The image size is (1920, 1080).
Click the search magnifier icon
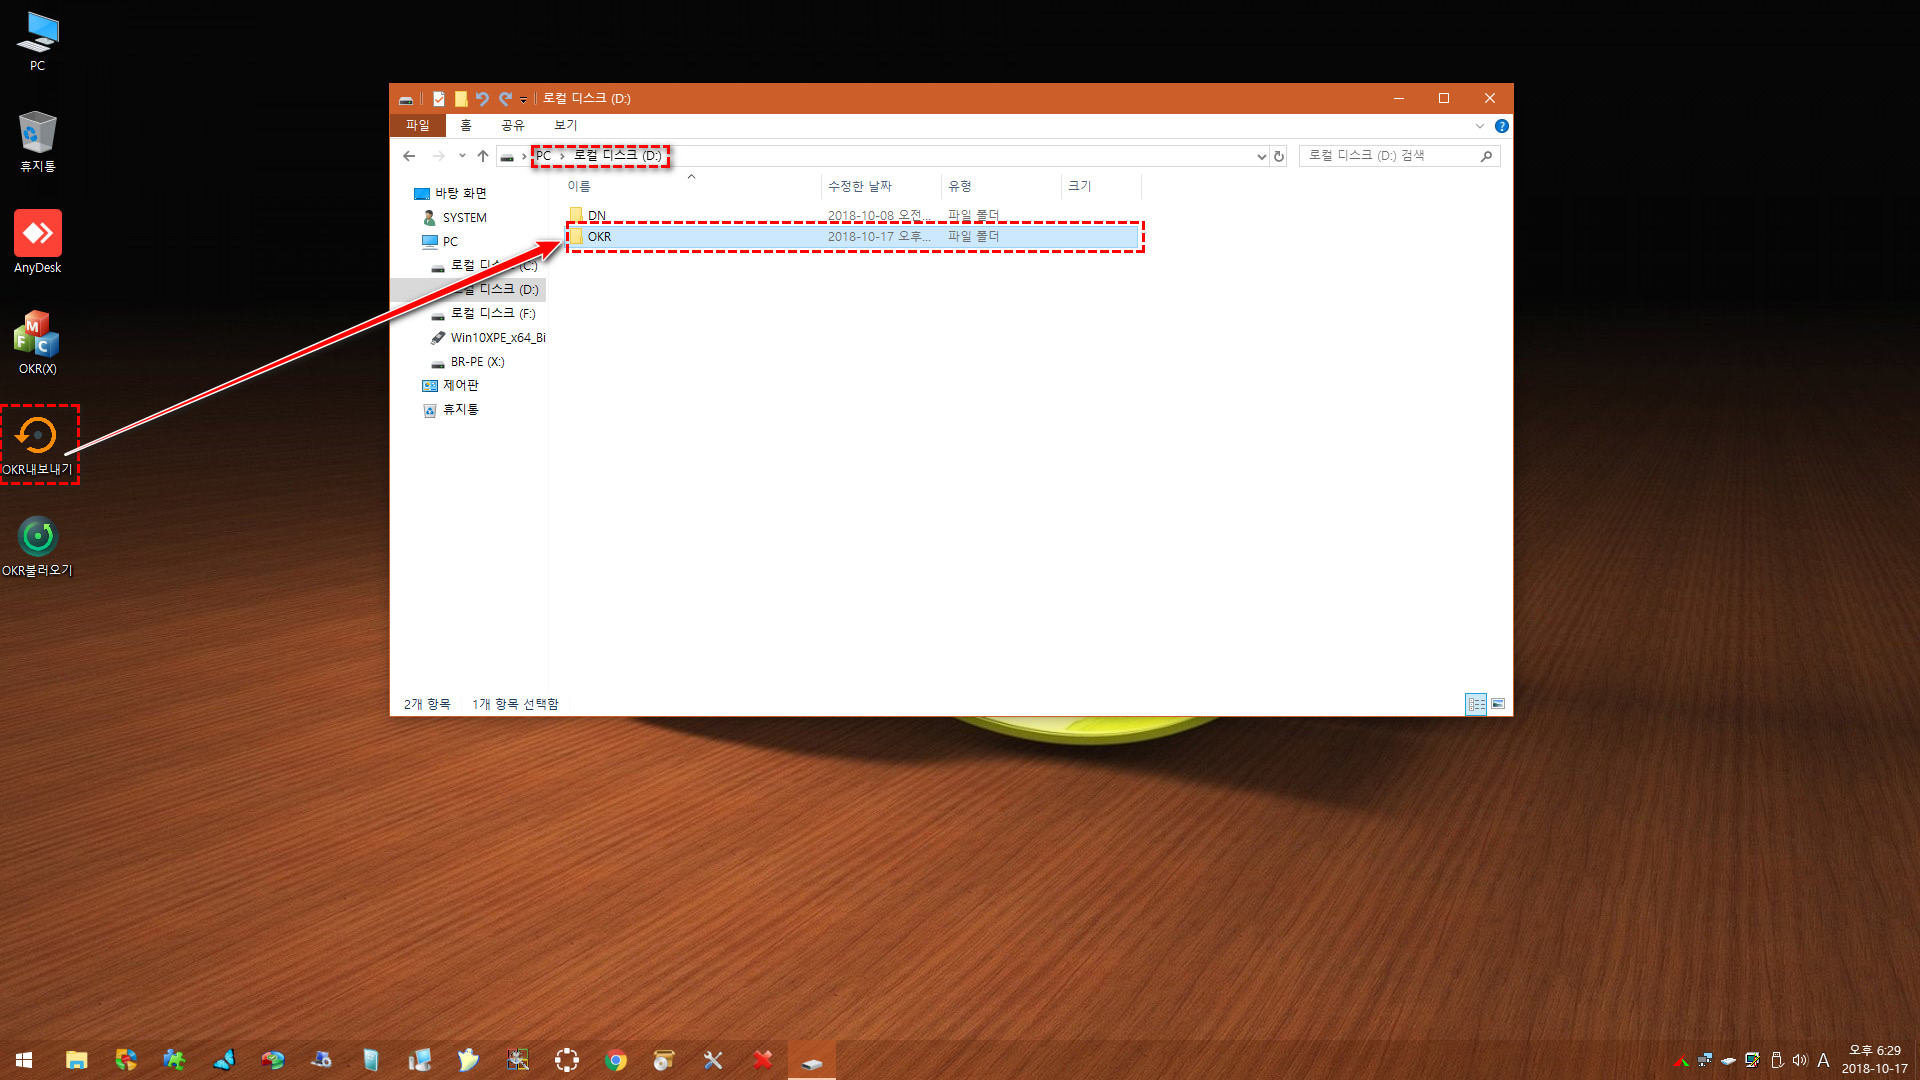[x=1486, y=156]
